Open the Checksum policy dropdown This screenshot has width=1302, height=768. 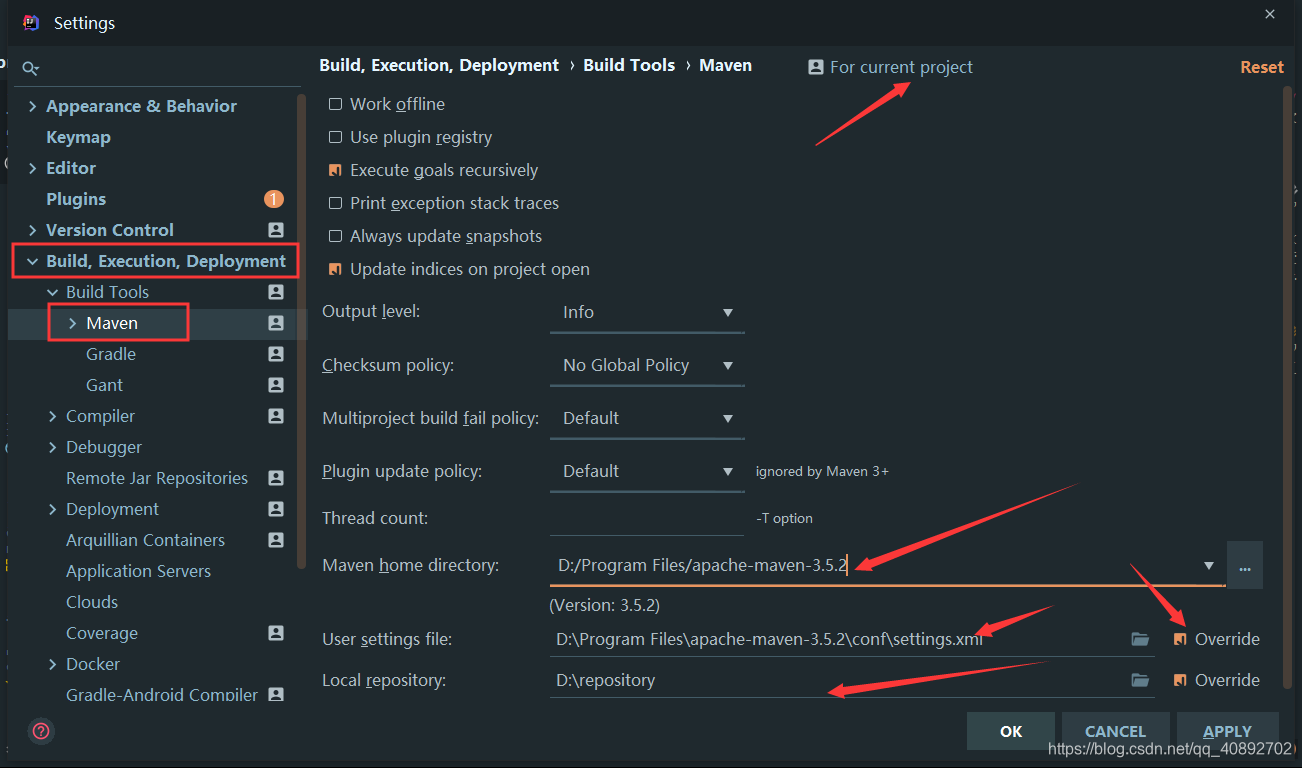tap(647, 366)
